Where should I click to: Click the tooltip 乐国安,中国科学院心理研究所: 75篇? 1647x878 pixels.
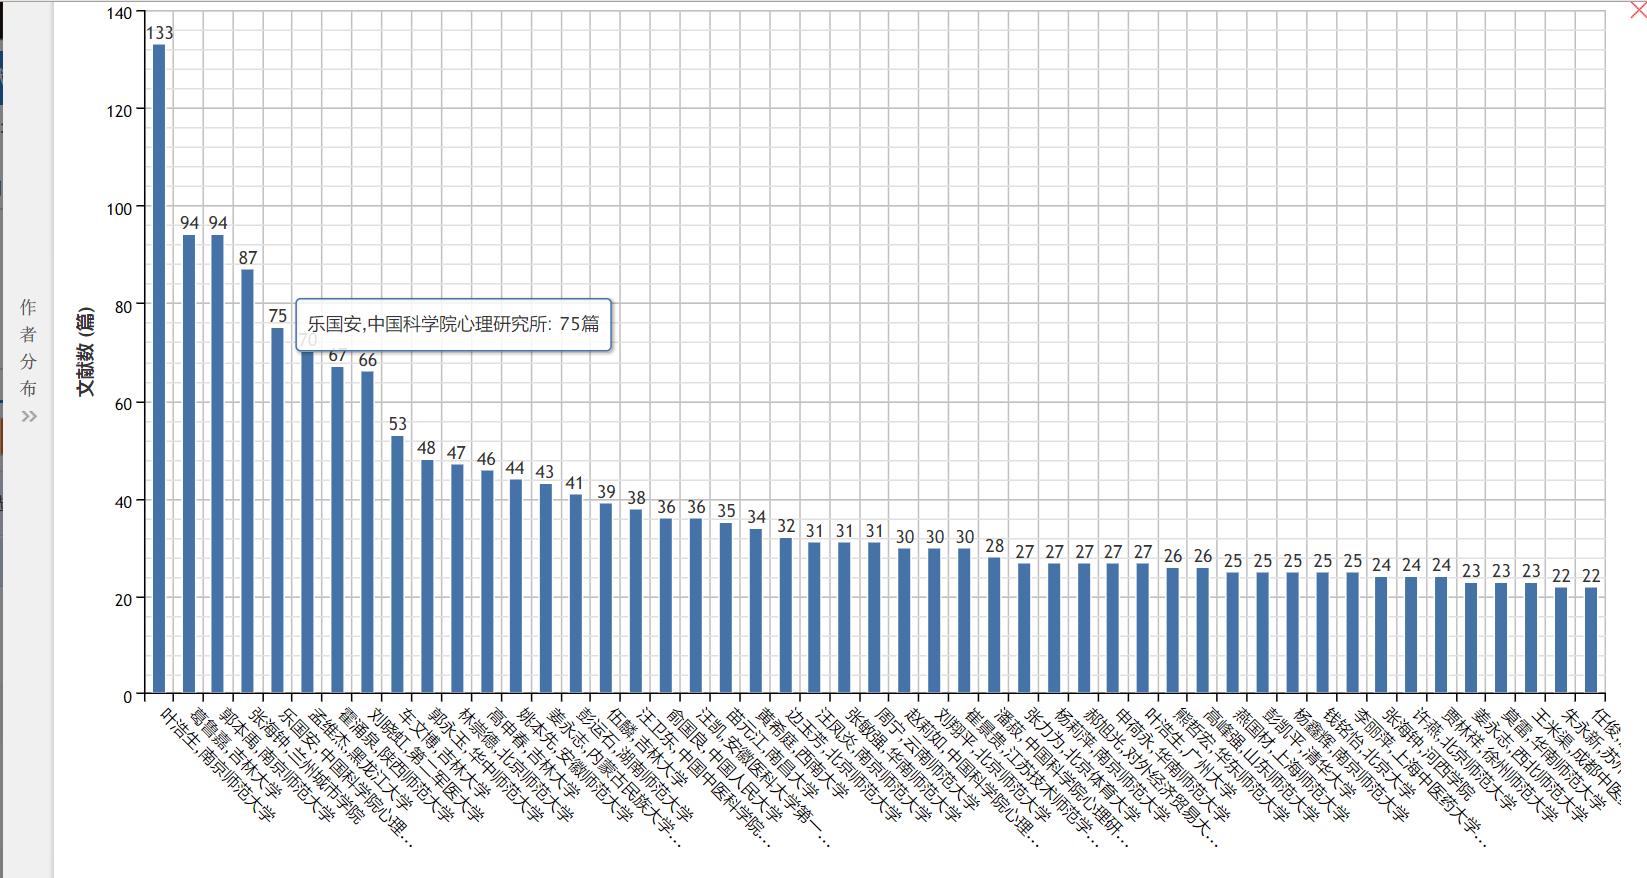(x=454, y=324)
